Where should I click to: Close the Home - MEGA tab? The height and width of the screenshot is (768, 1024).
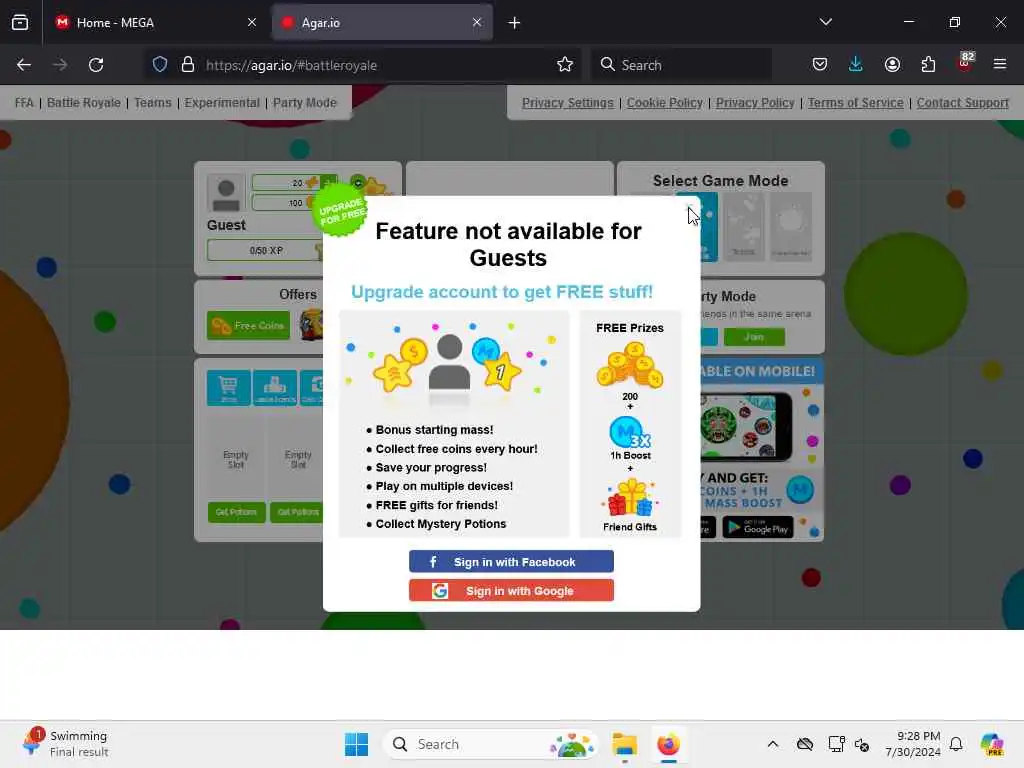click(x=252, y=23)
